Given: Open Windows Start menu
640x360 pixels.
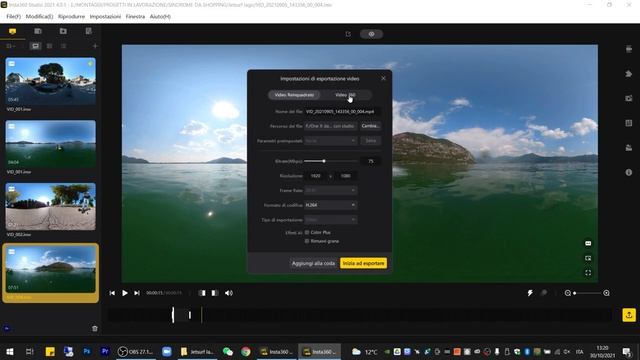Looking at the screenshot, I should click(9, 351).
